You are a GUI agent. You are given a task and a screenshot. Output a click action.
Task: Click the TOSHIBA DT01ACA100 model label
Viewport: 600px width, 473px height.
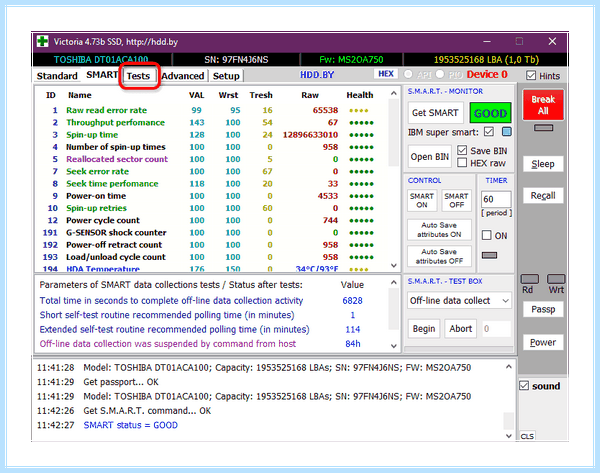tap(101, 60)
